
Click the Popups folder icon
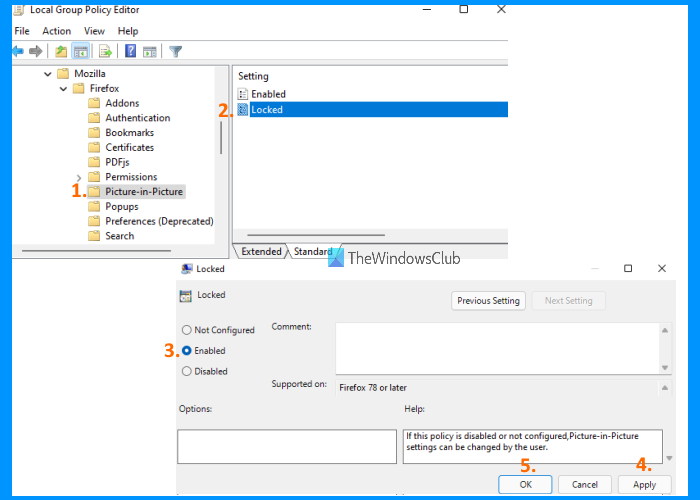point(94,206)
